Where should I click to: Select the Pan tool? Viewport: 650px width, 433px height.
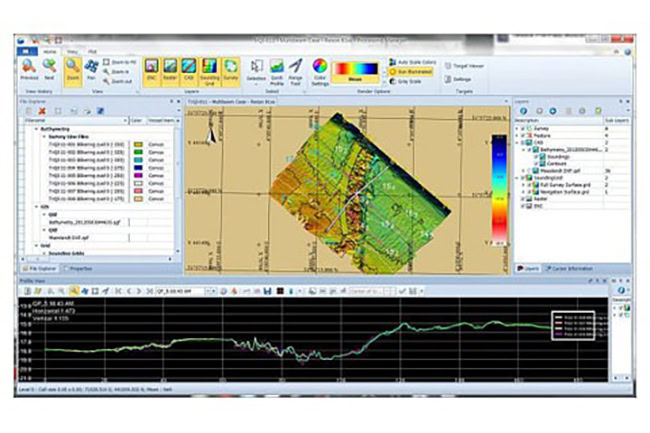click(x=91, y=69)
